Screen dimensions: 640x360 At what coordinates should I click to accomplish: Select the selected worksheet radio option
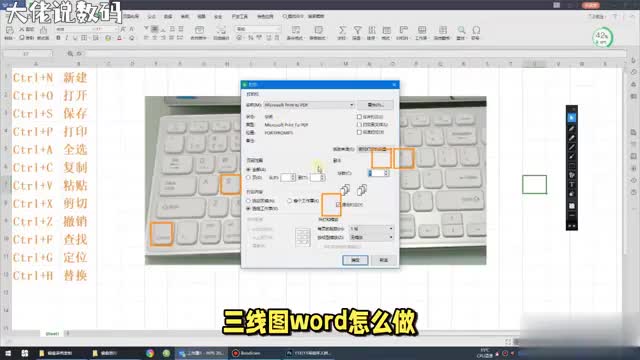[x=248, y=209]
